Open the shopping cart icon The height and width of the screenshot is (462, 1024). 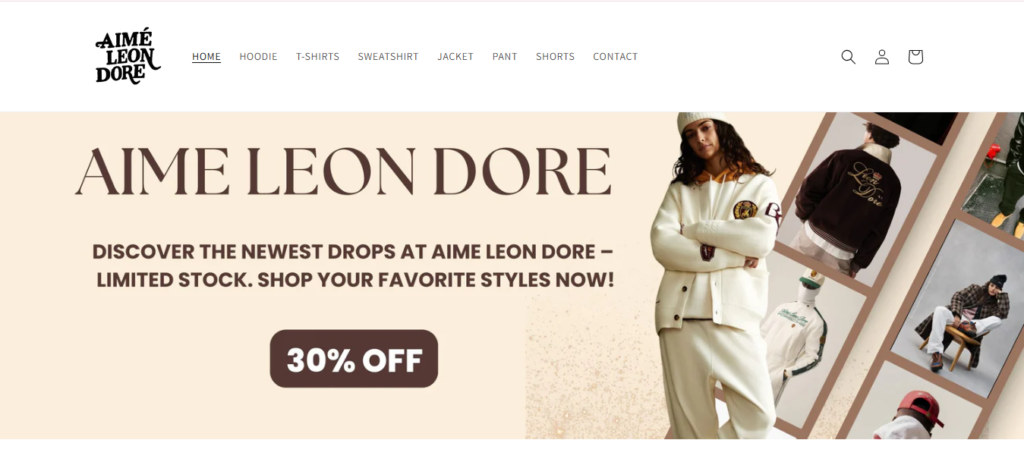click(x=915, y=57)
